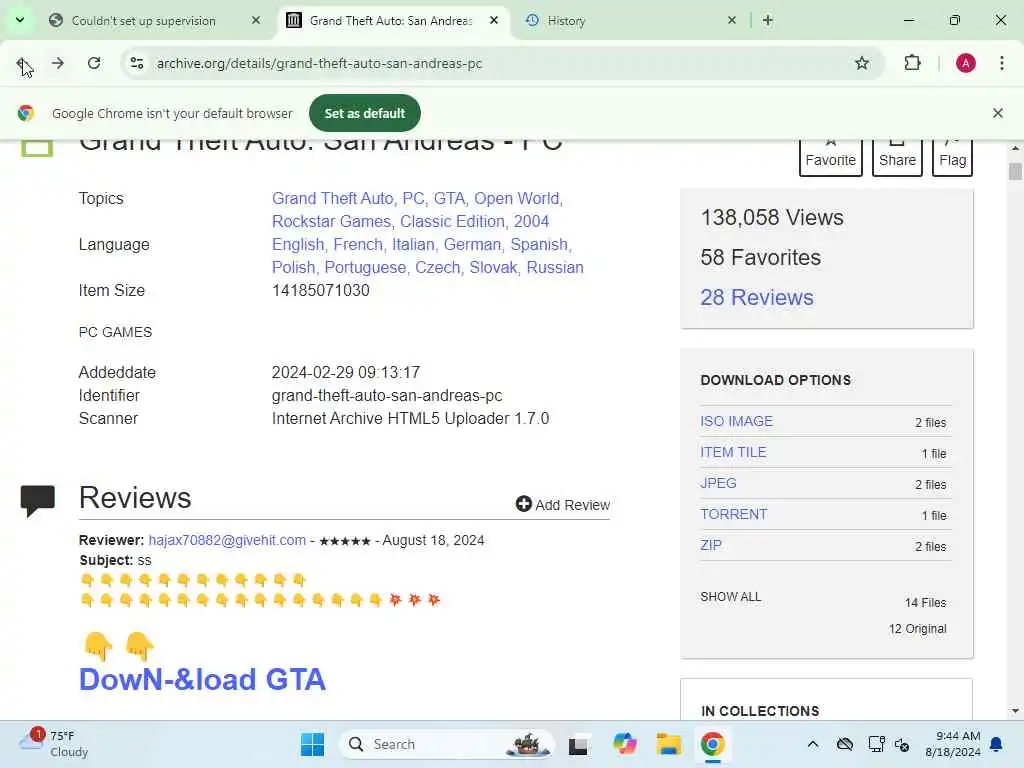Open the weather widget showing 75°F

(x=54, y=744)
